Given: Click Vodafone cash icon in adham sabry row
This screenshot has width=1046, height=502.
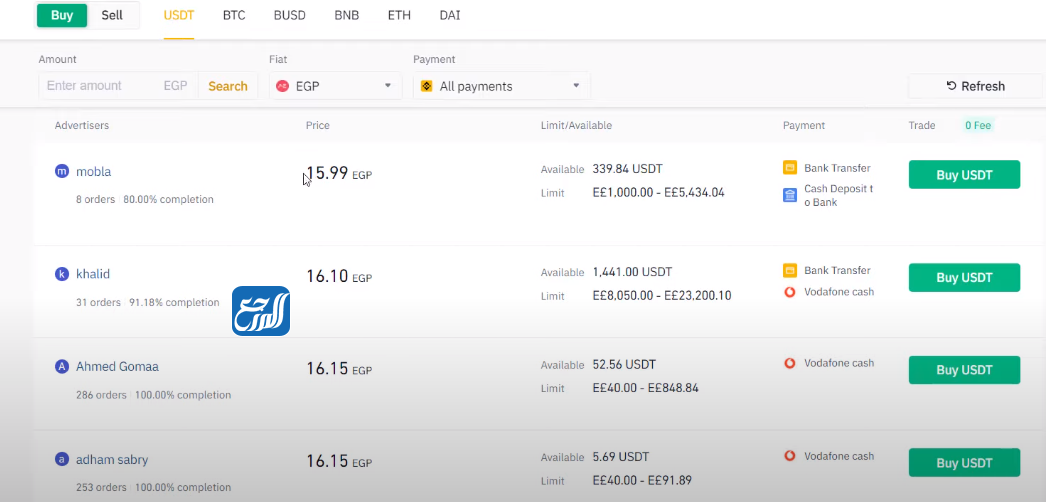Looking at the screenshot, I should click(x=790, y=456).
